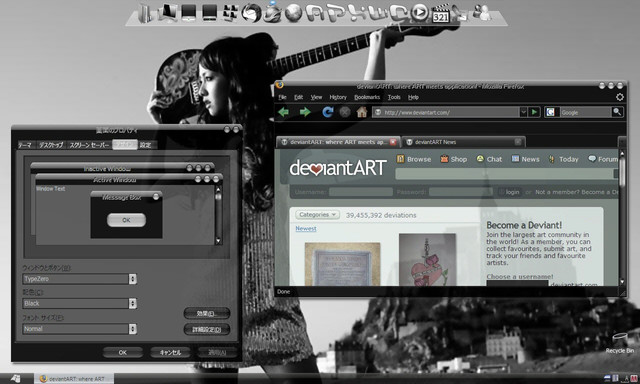Follow the Newest link on deviantART
The width and height of the screenshot is (640, 384).
click(x=306, y=229)
